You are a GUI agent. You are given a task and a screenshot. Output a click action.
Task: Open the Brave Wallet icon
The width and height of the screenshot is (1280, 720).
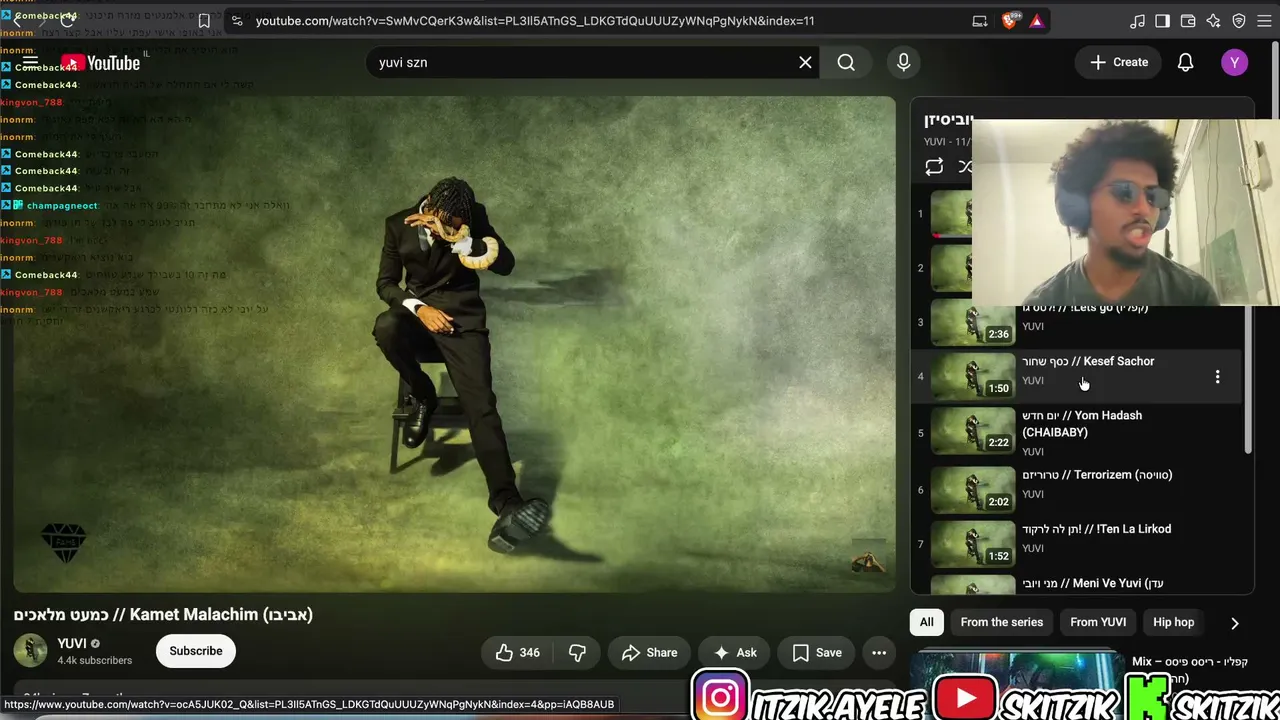point(1188,21)
